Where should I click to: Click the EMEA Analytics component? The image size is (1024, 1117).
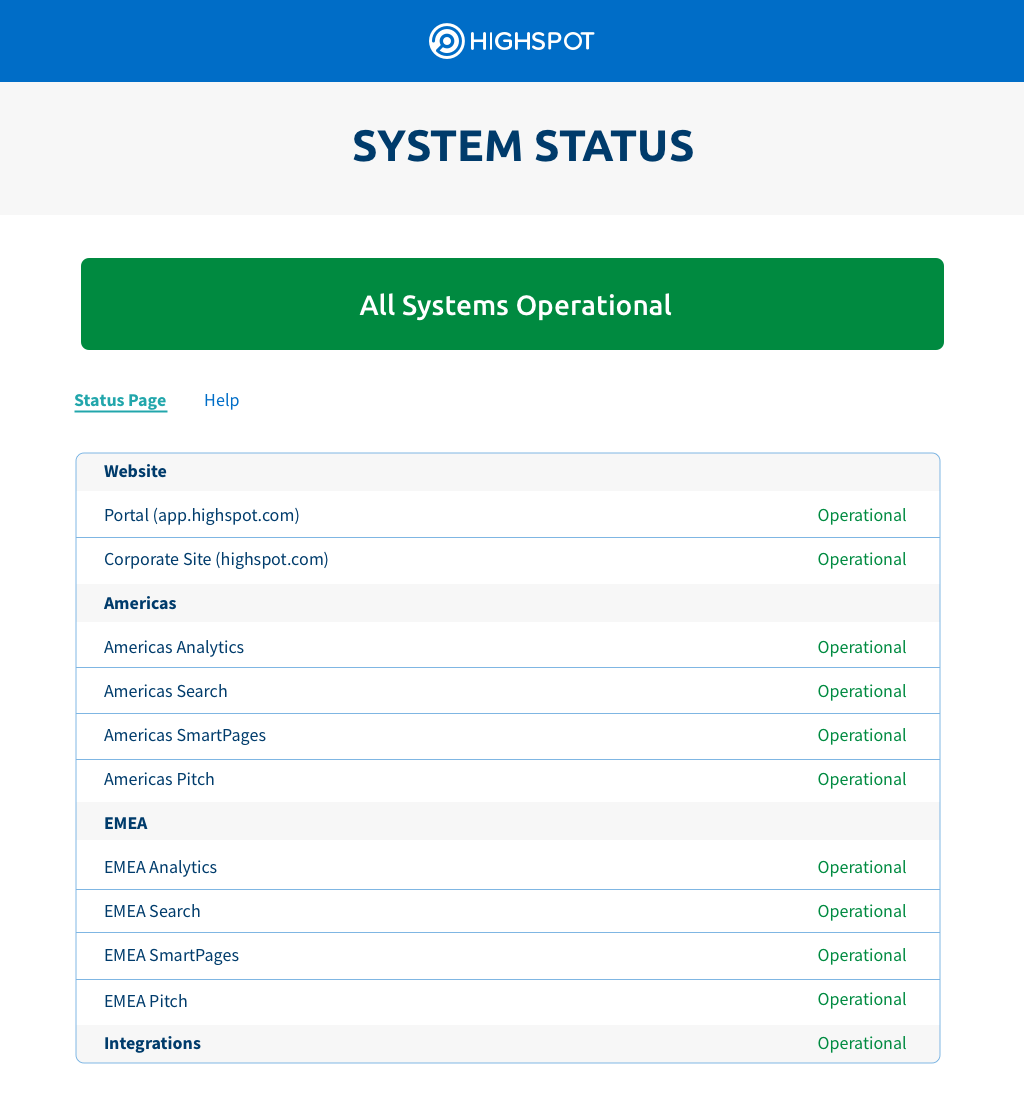(x=160, y=868)
